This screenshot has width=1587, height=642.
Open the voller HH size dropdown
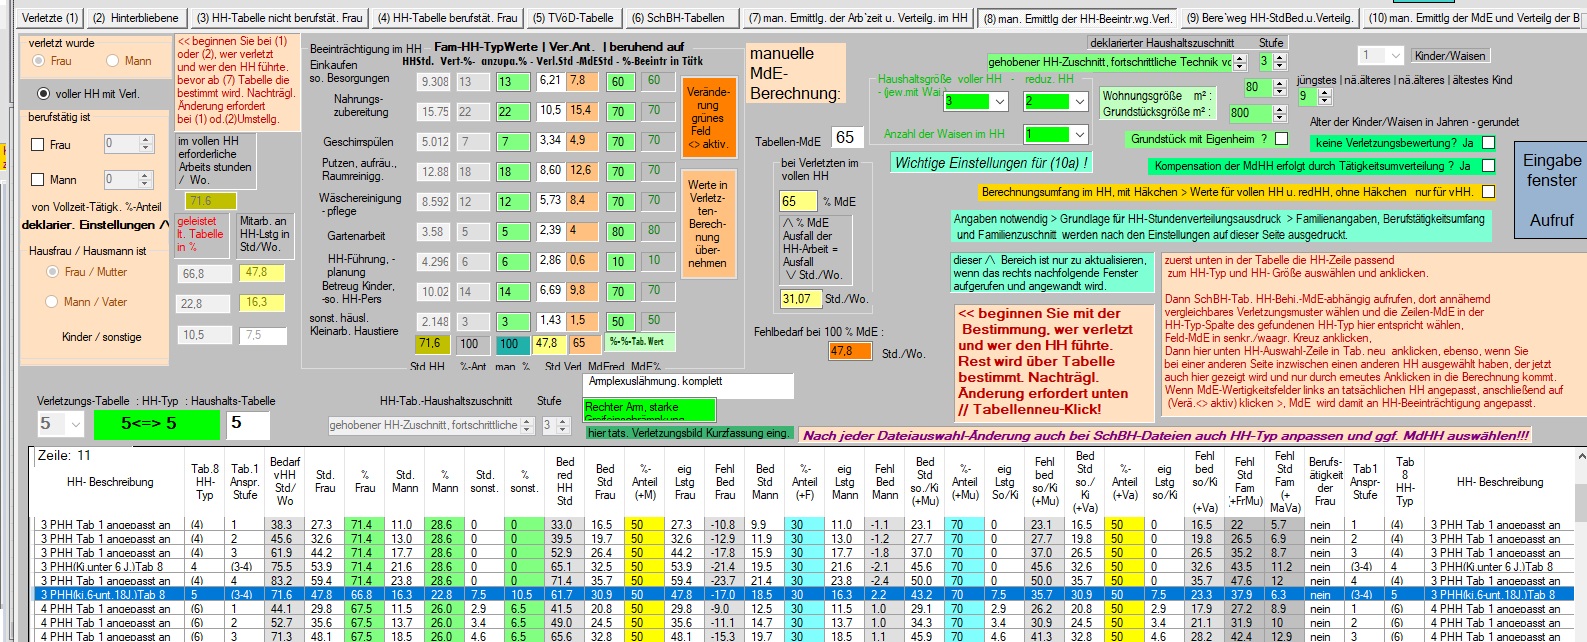pyautogui.click(x=999, y=101)
